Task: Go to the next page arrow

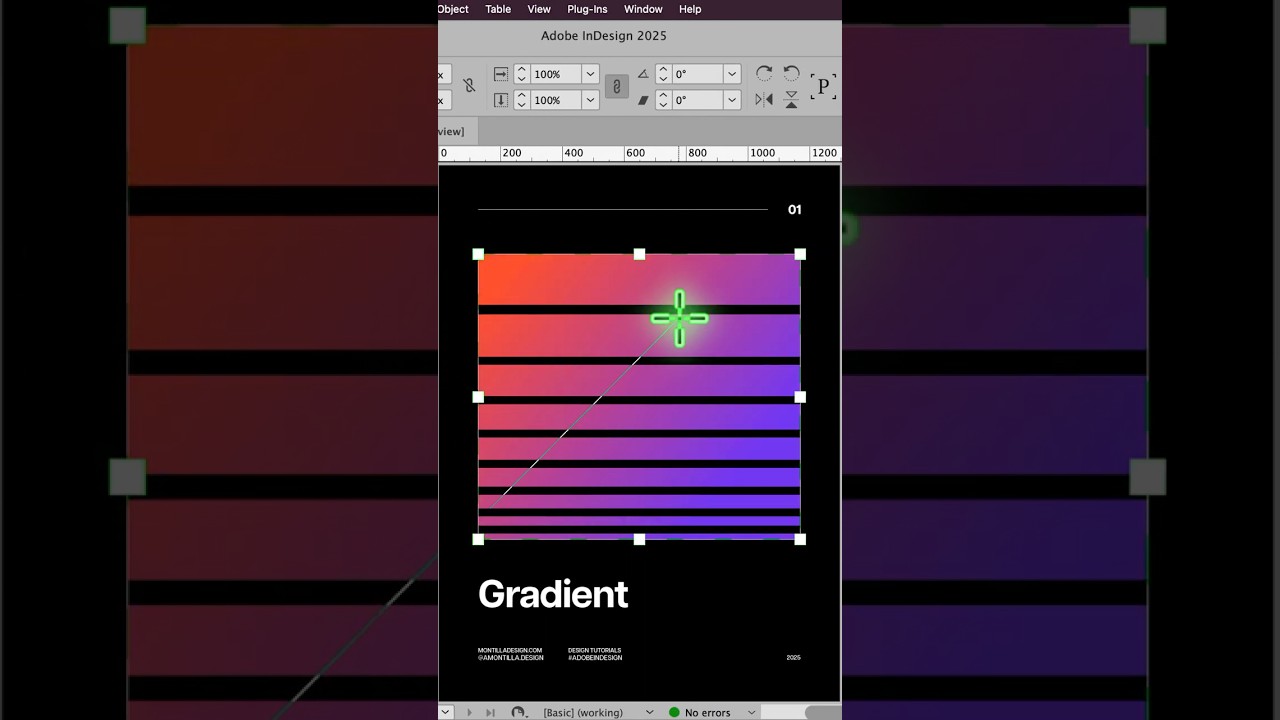Action: coord(469,712)
